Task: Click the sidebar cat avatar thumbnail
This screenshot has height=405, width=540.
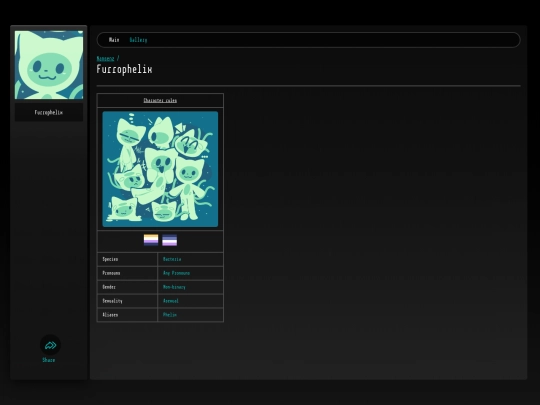Action: click(49, 65)
